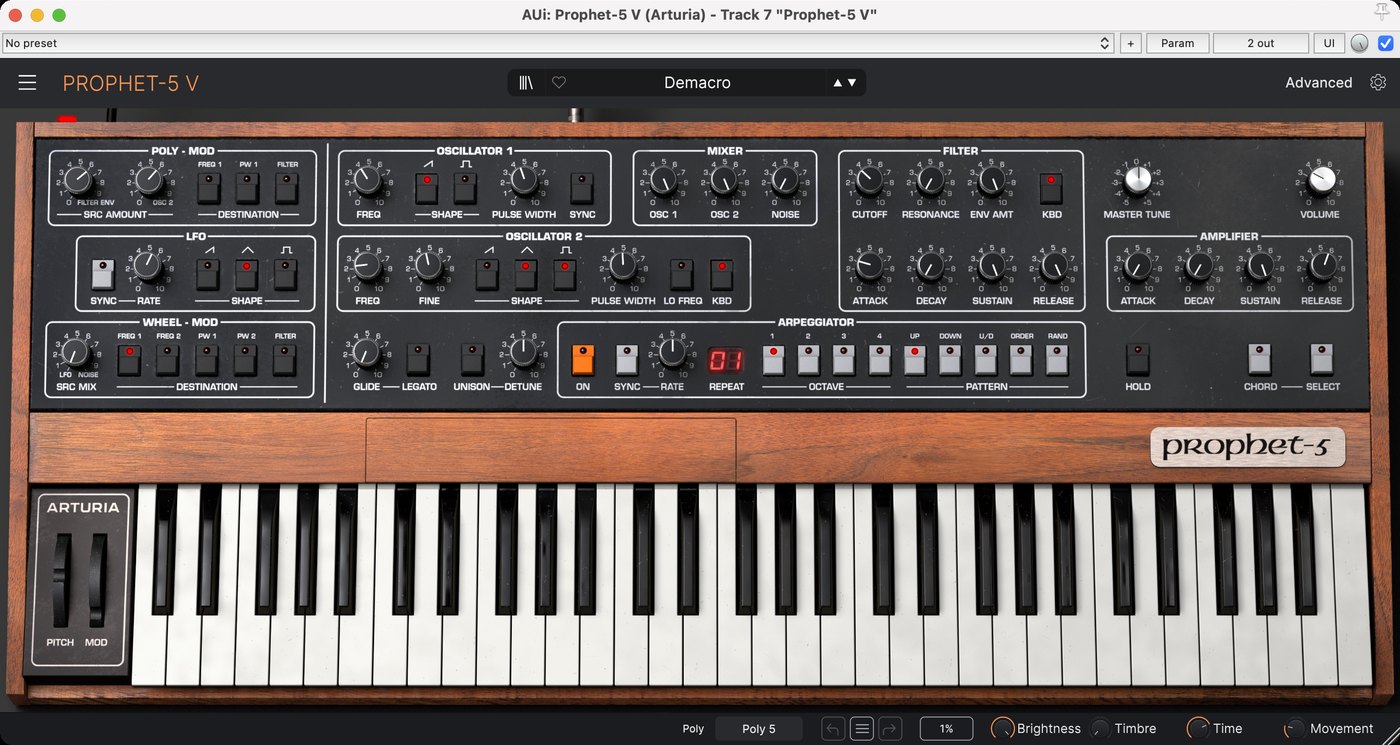Select pulse shape for Oscillator 1

click(465, 187)
